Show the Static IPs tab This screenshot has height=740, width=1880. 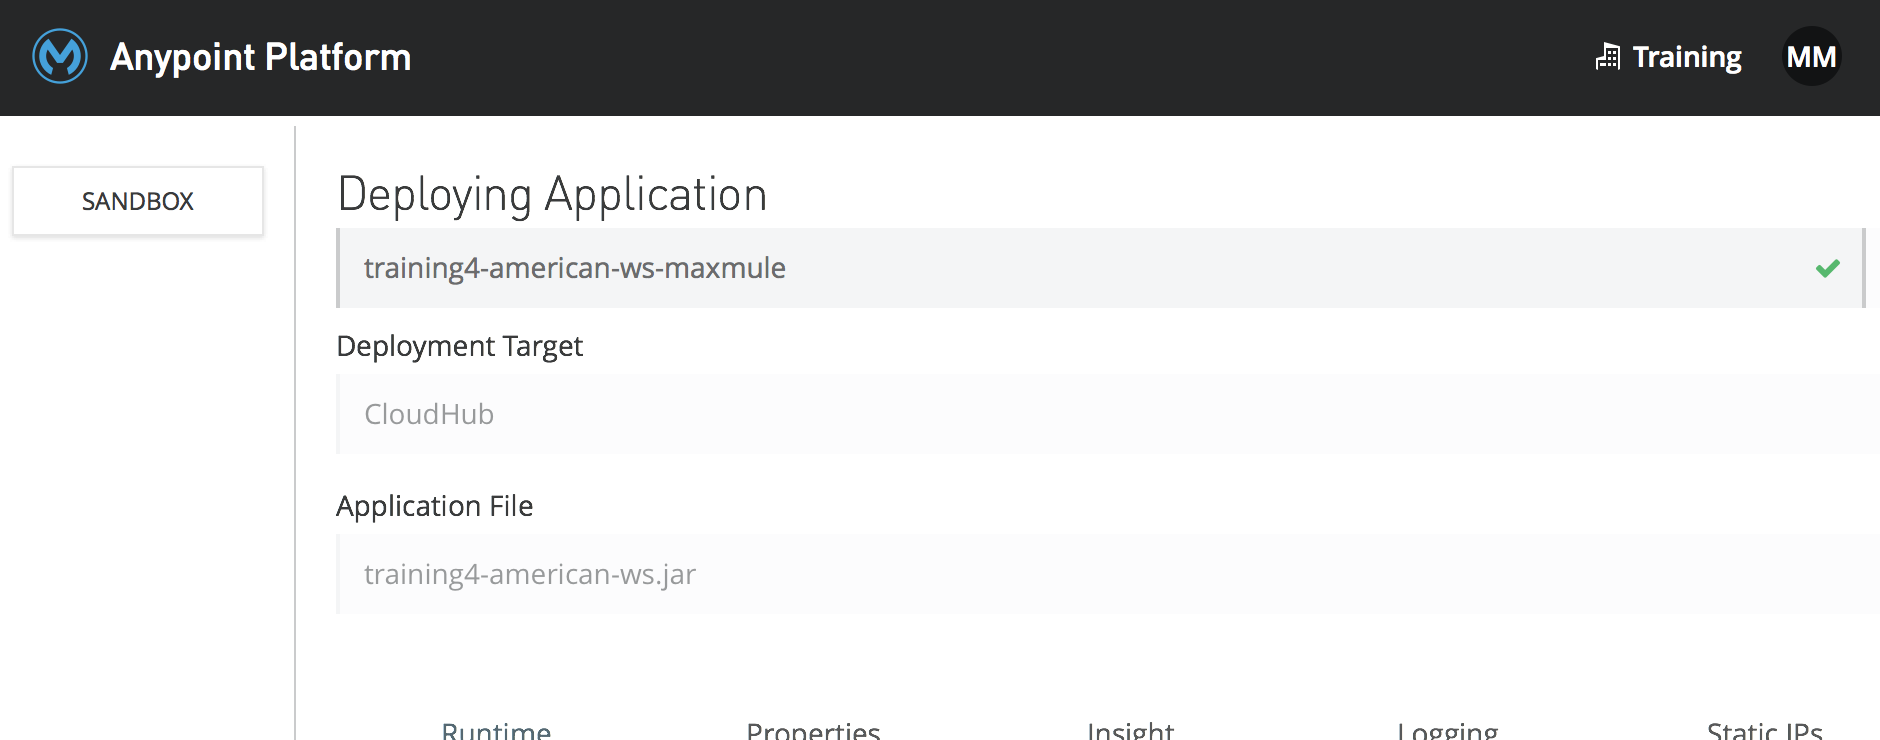point(1764,731)
